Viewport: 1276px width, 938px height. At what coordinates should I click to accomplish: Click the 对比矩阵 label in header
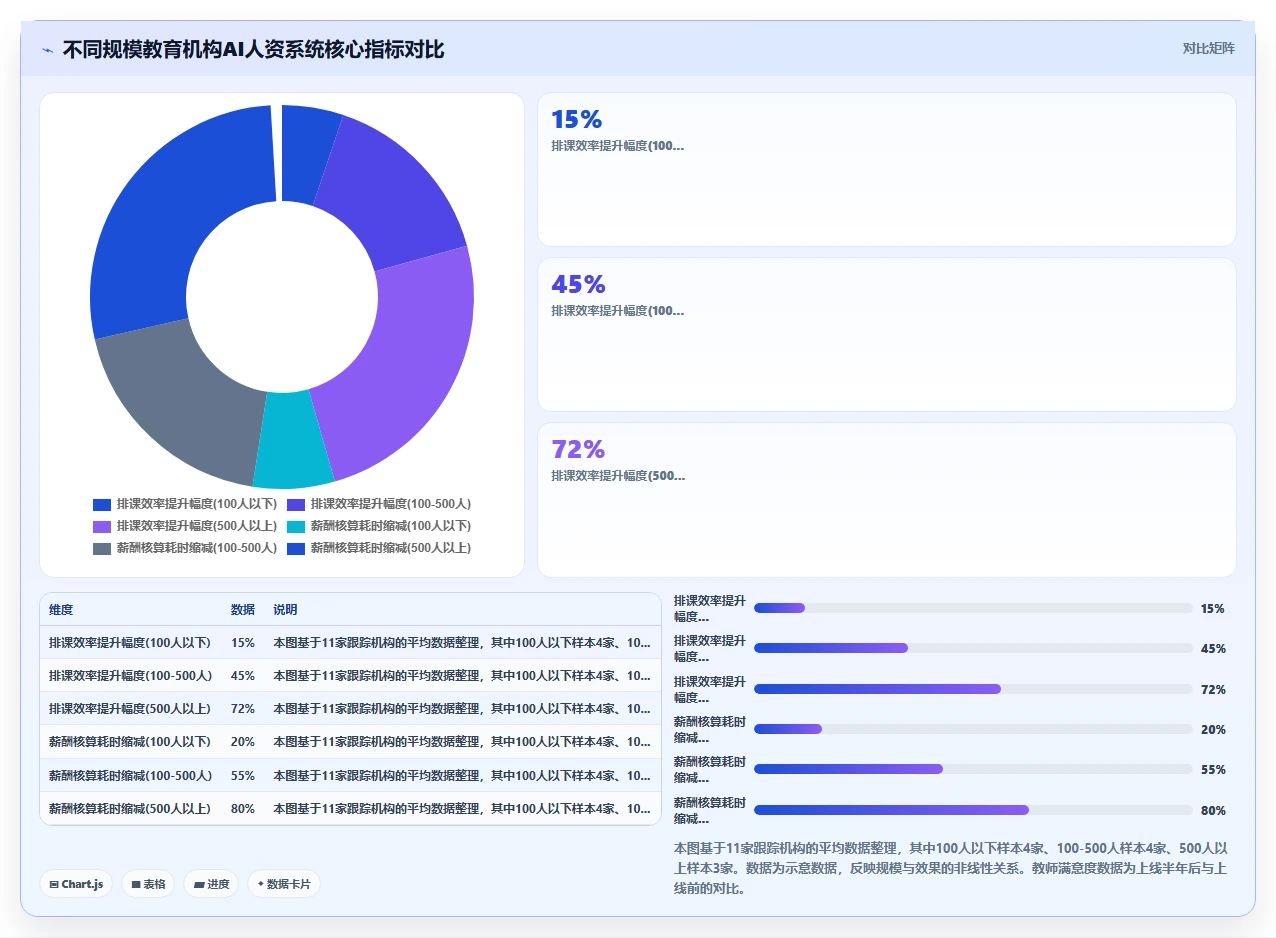pyautogui.click(x=1208, y=48)
